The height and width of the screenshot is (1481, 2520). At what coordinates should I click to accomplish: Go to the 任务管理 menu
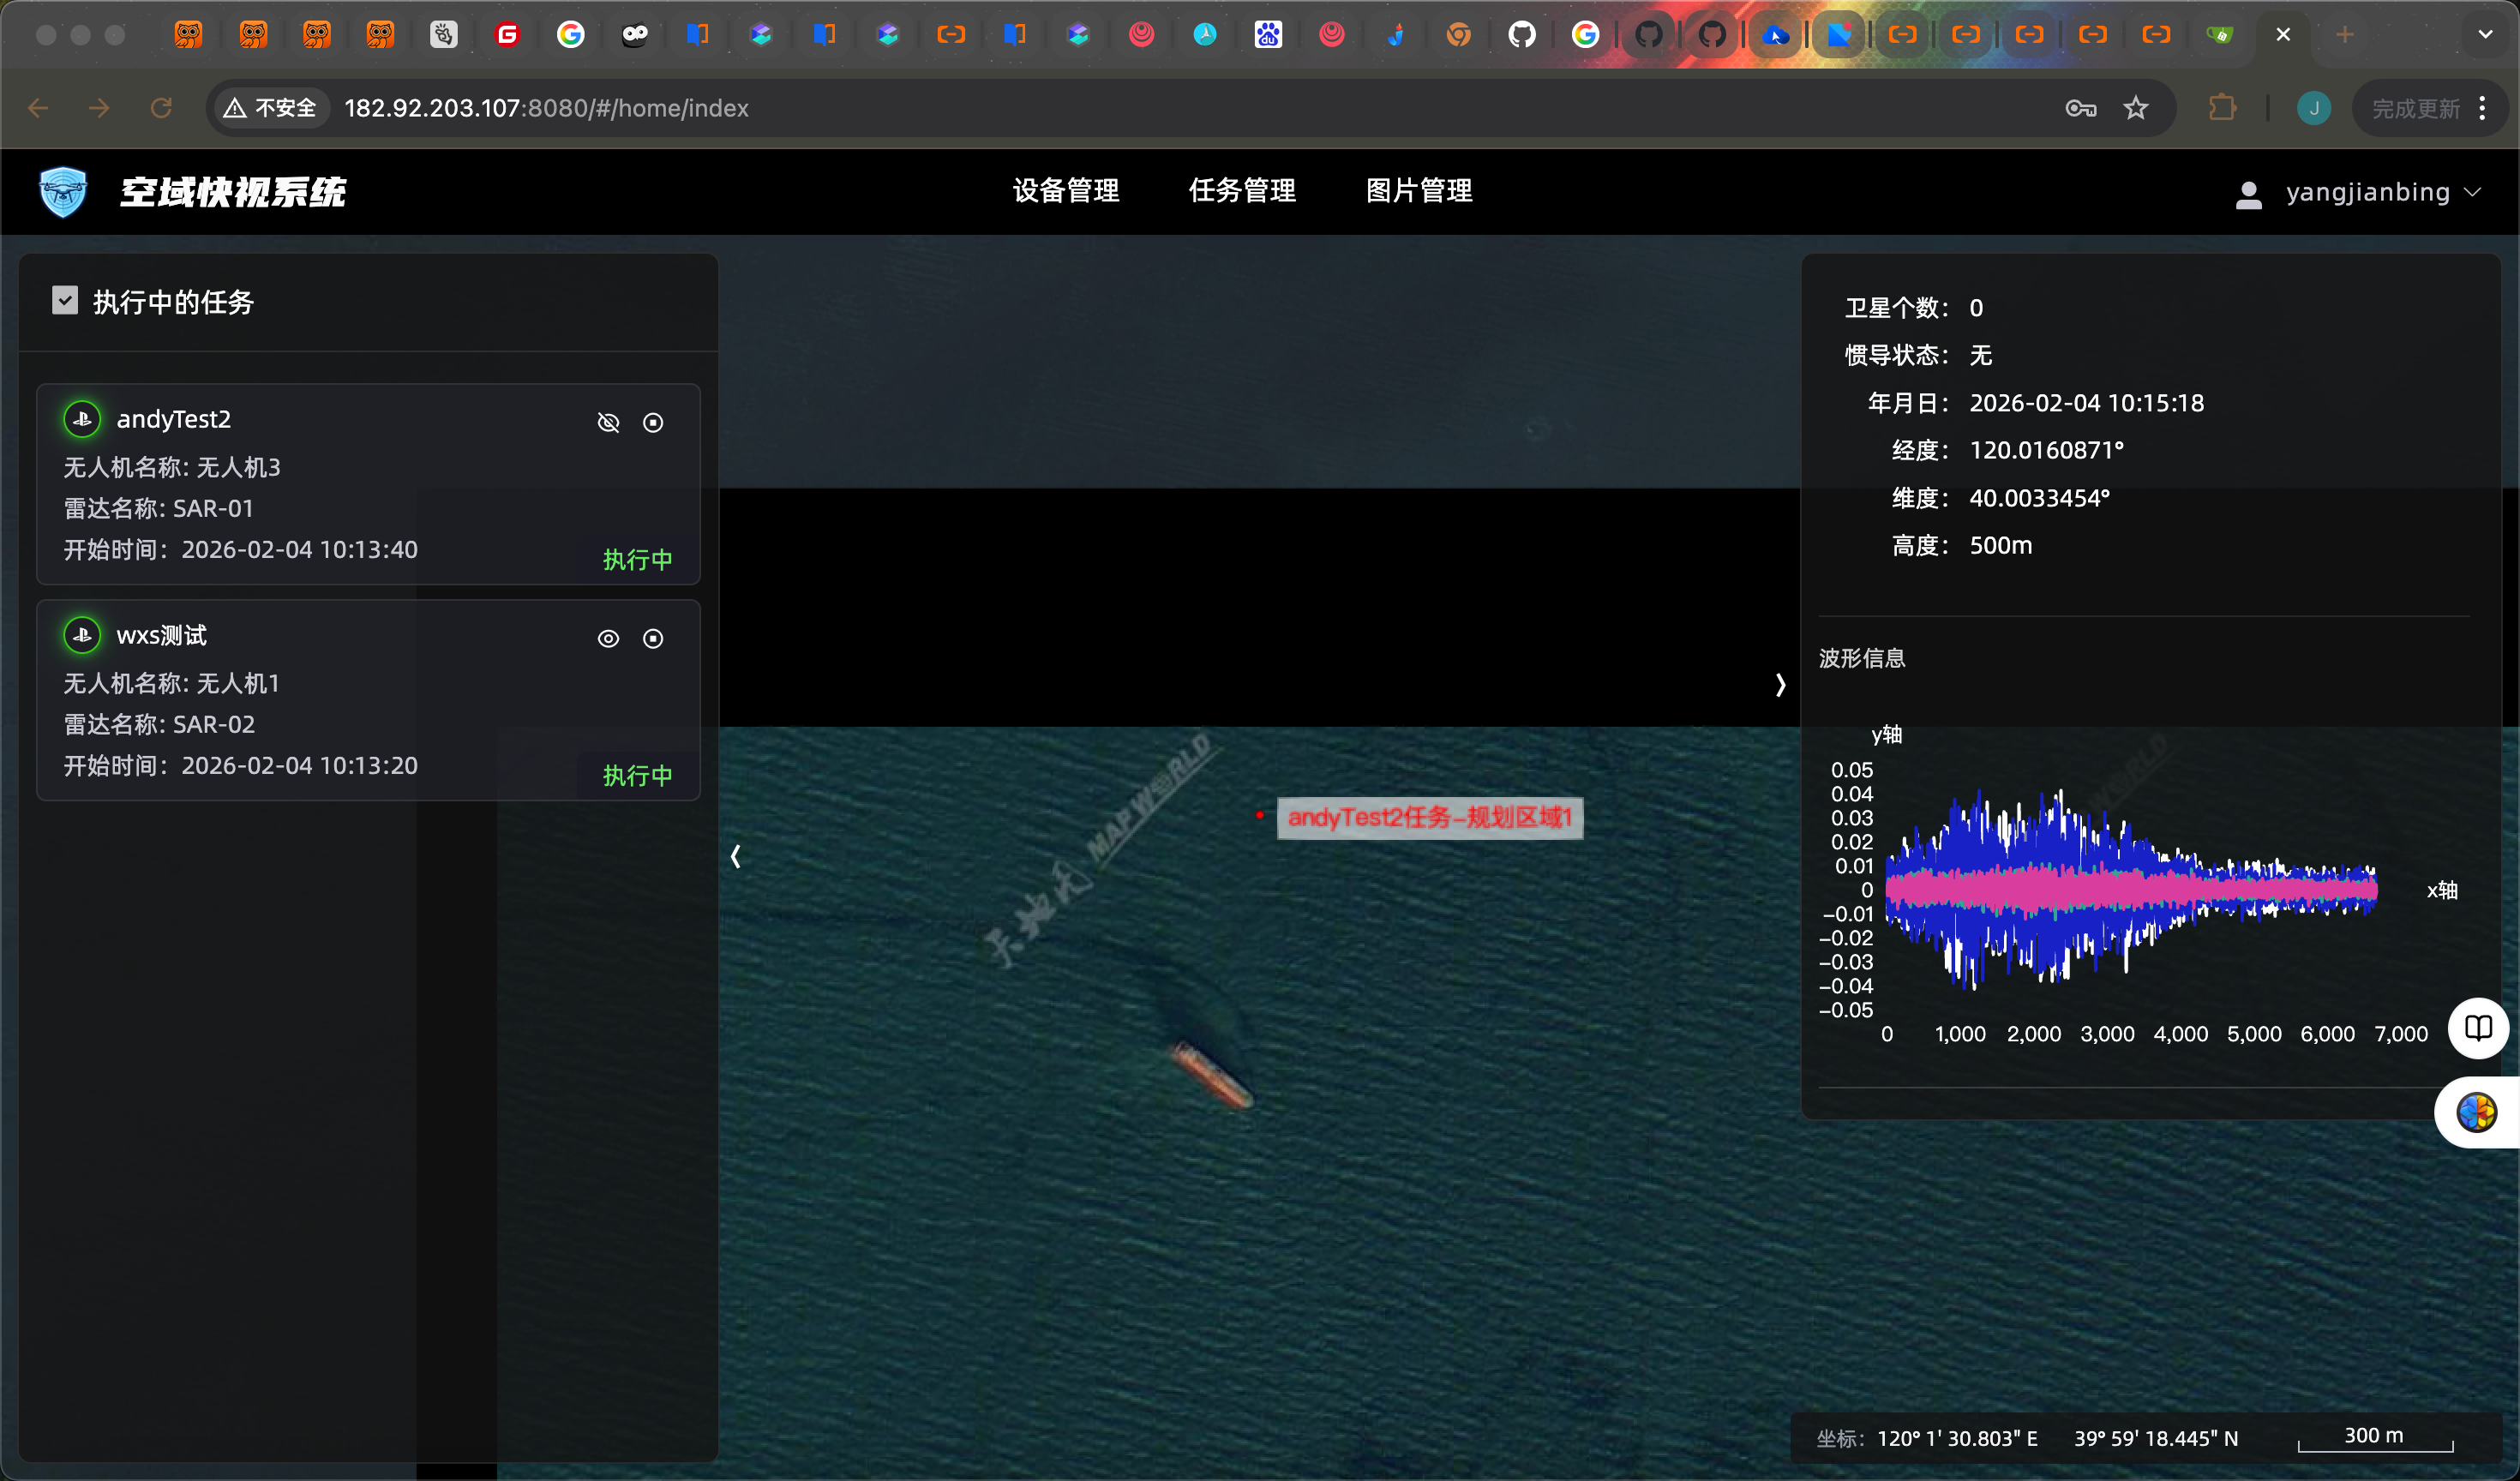(1242, 191)
